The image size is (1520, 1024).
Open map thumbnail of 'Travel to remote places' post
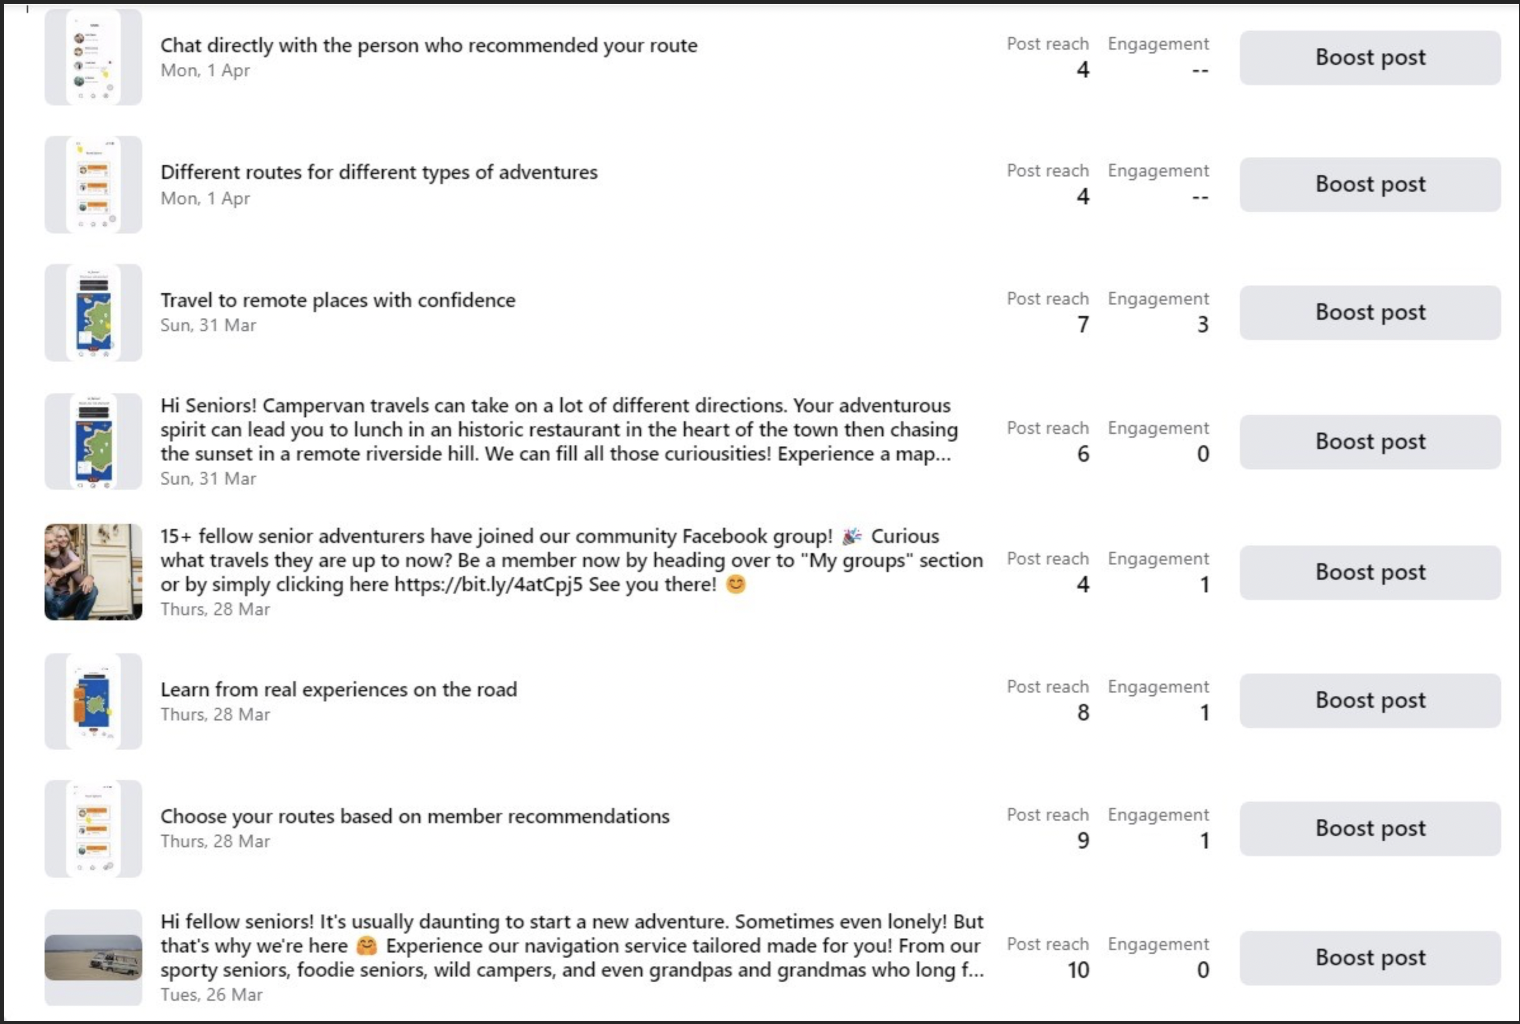pyautogui.click(x=93, y=313)
